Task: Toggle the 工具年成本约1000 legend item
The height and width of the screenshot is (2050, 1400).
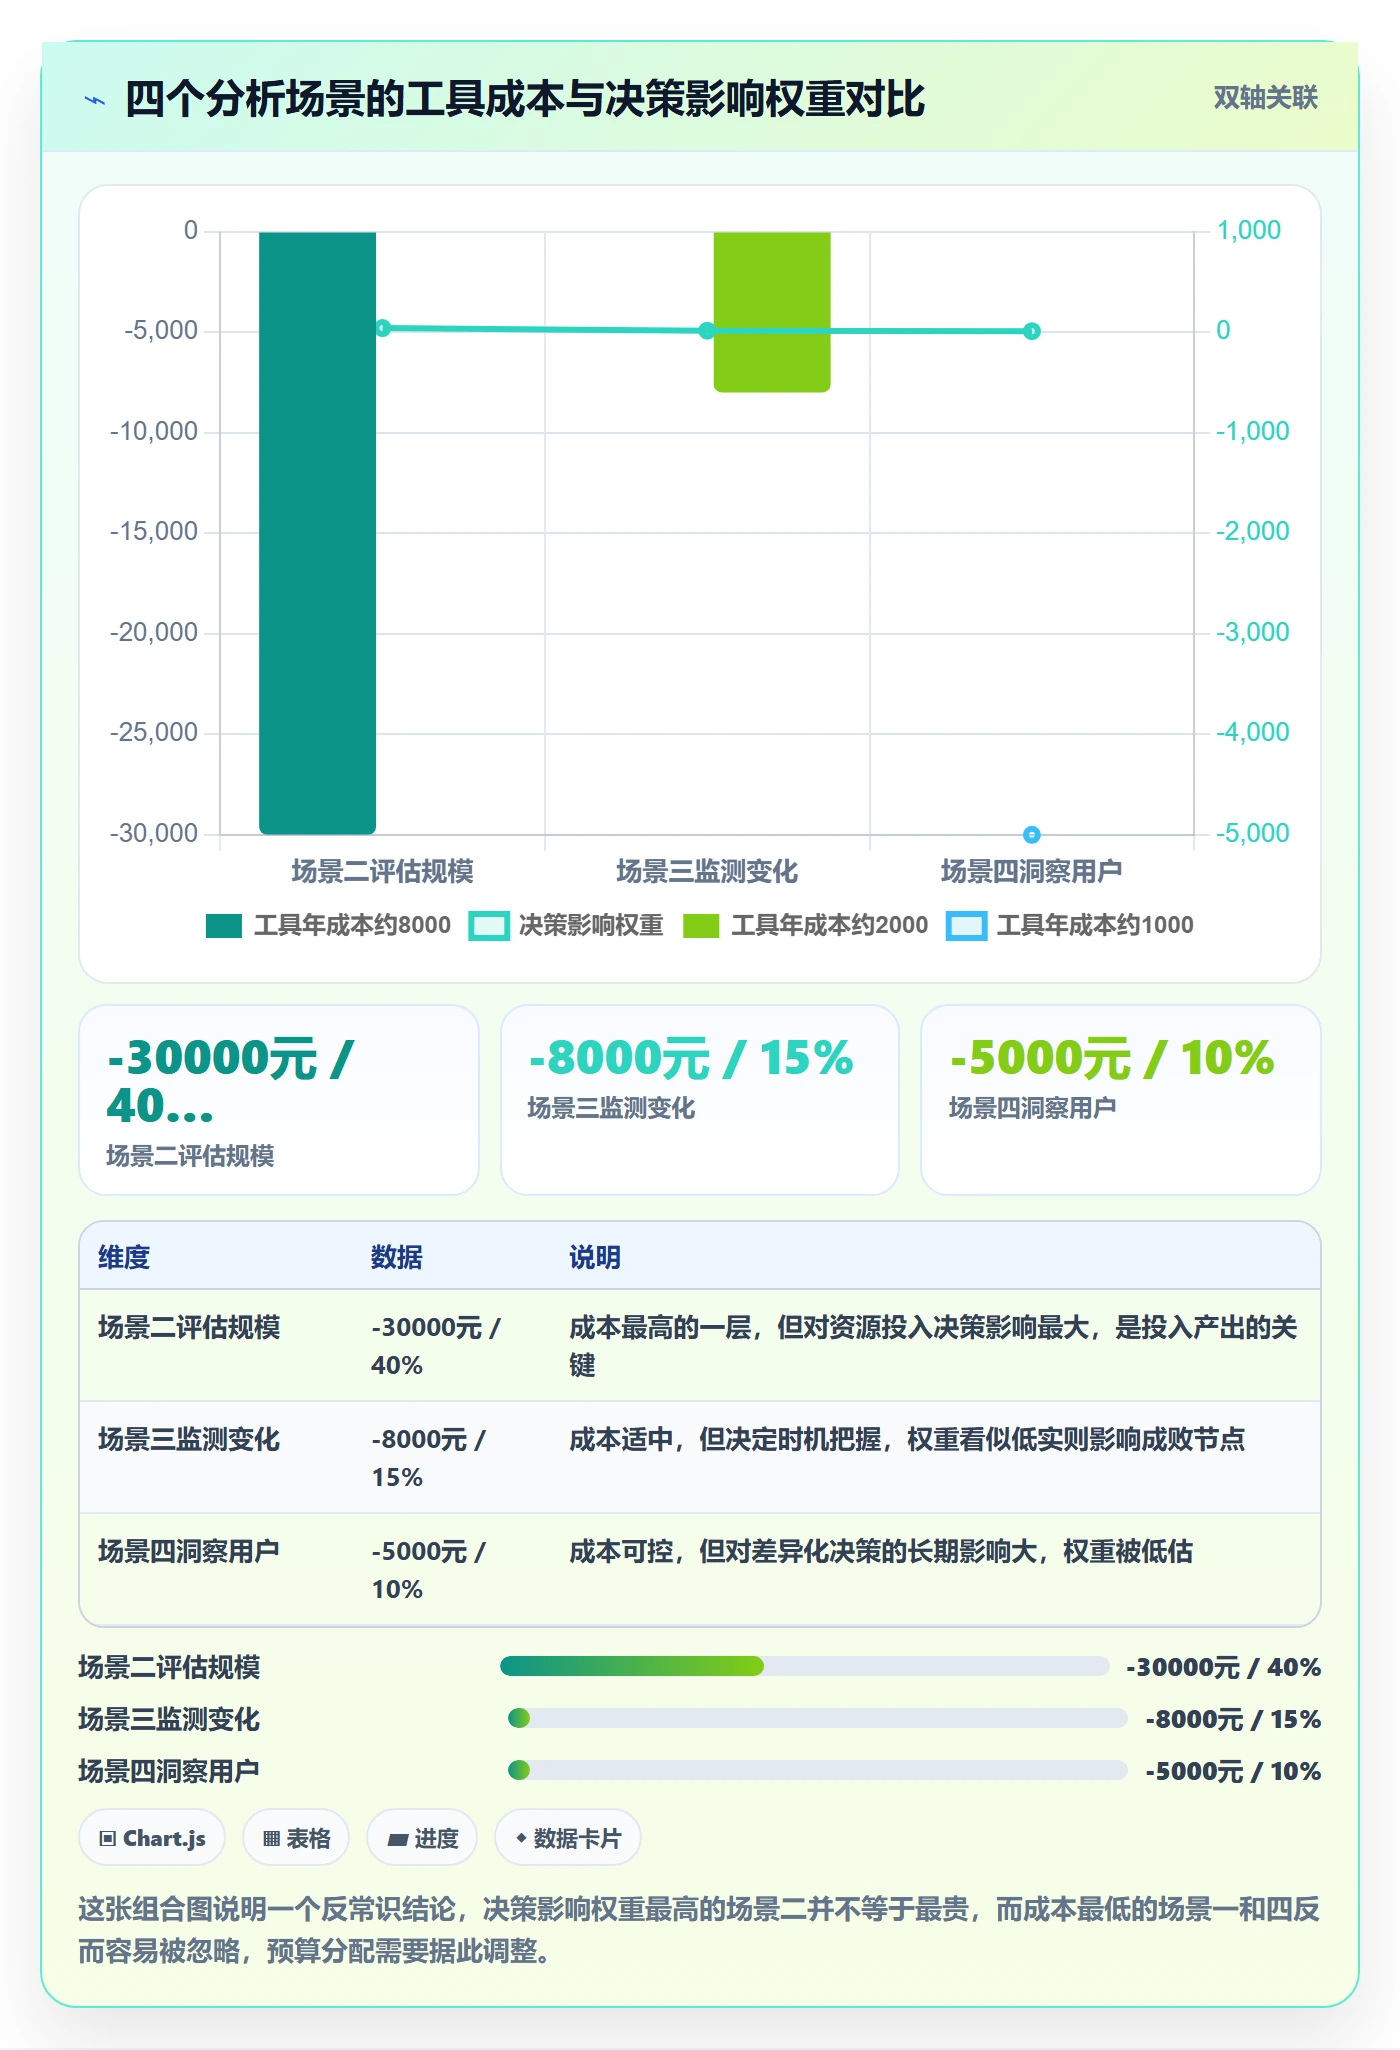Action: (1070, 925)
